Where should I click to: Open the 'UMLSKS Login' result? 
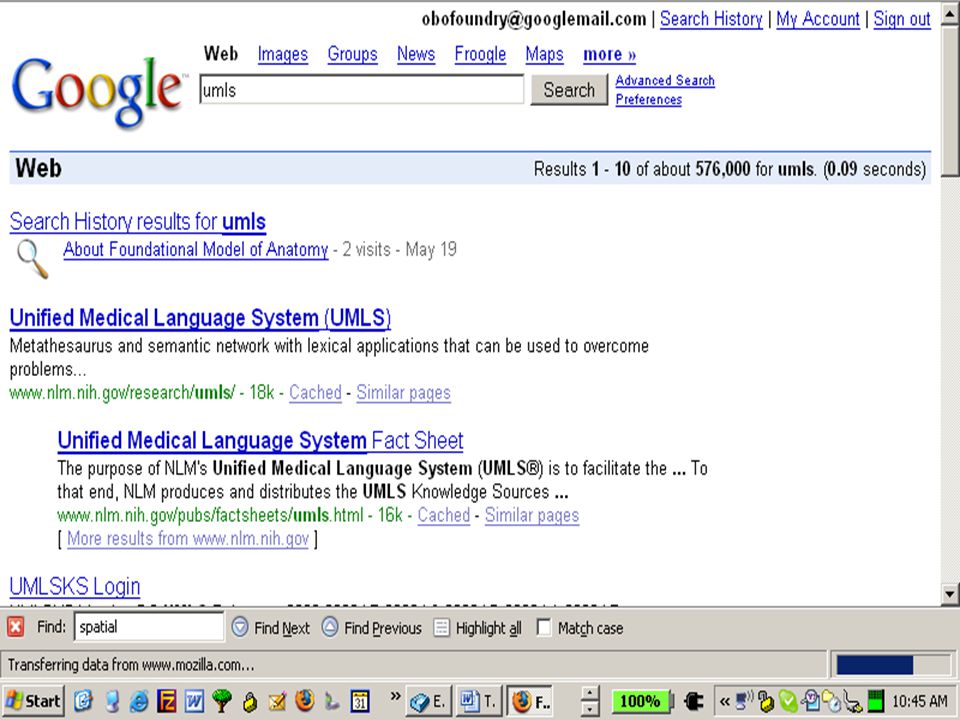click(x=75, y=586)
